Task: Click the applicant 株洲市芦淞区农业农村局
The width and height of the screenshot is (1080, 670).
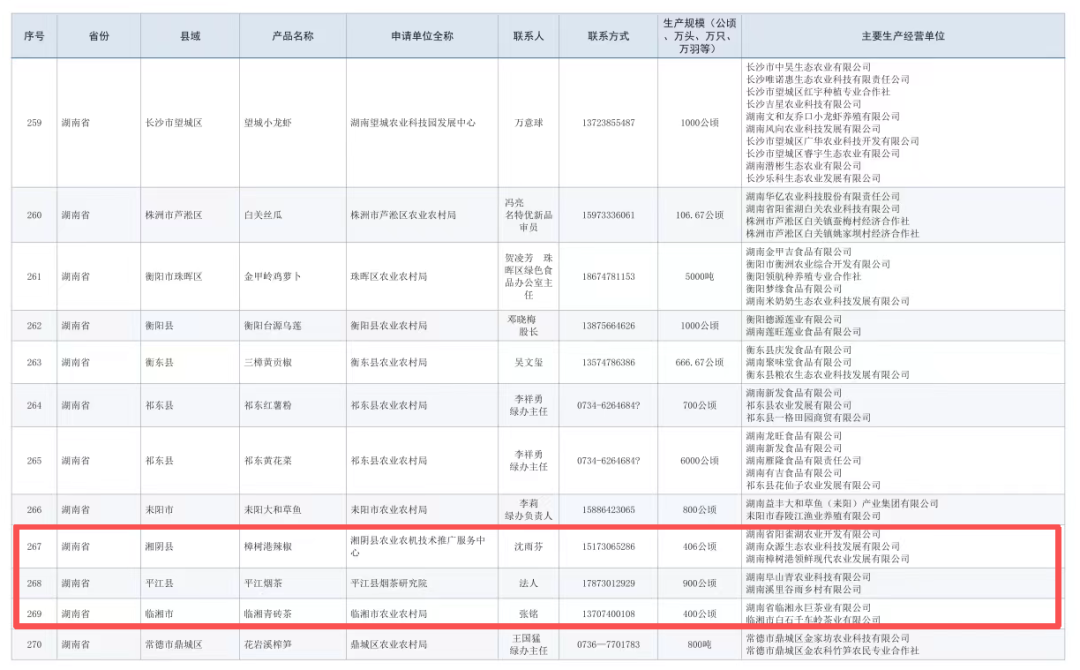Action: [x=403, y=215]
